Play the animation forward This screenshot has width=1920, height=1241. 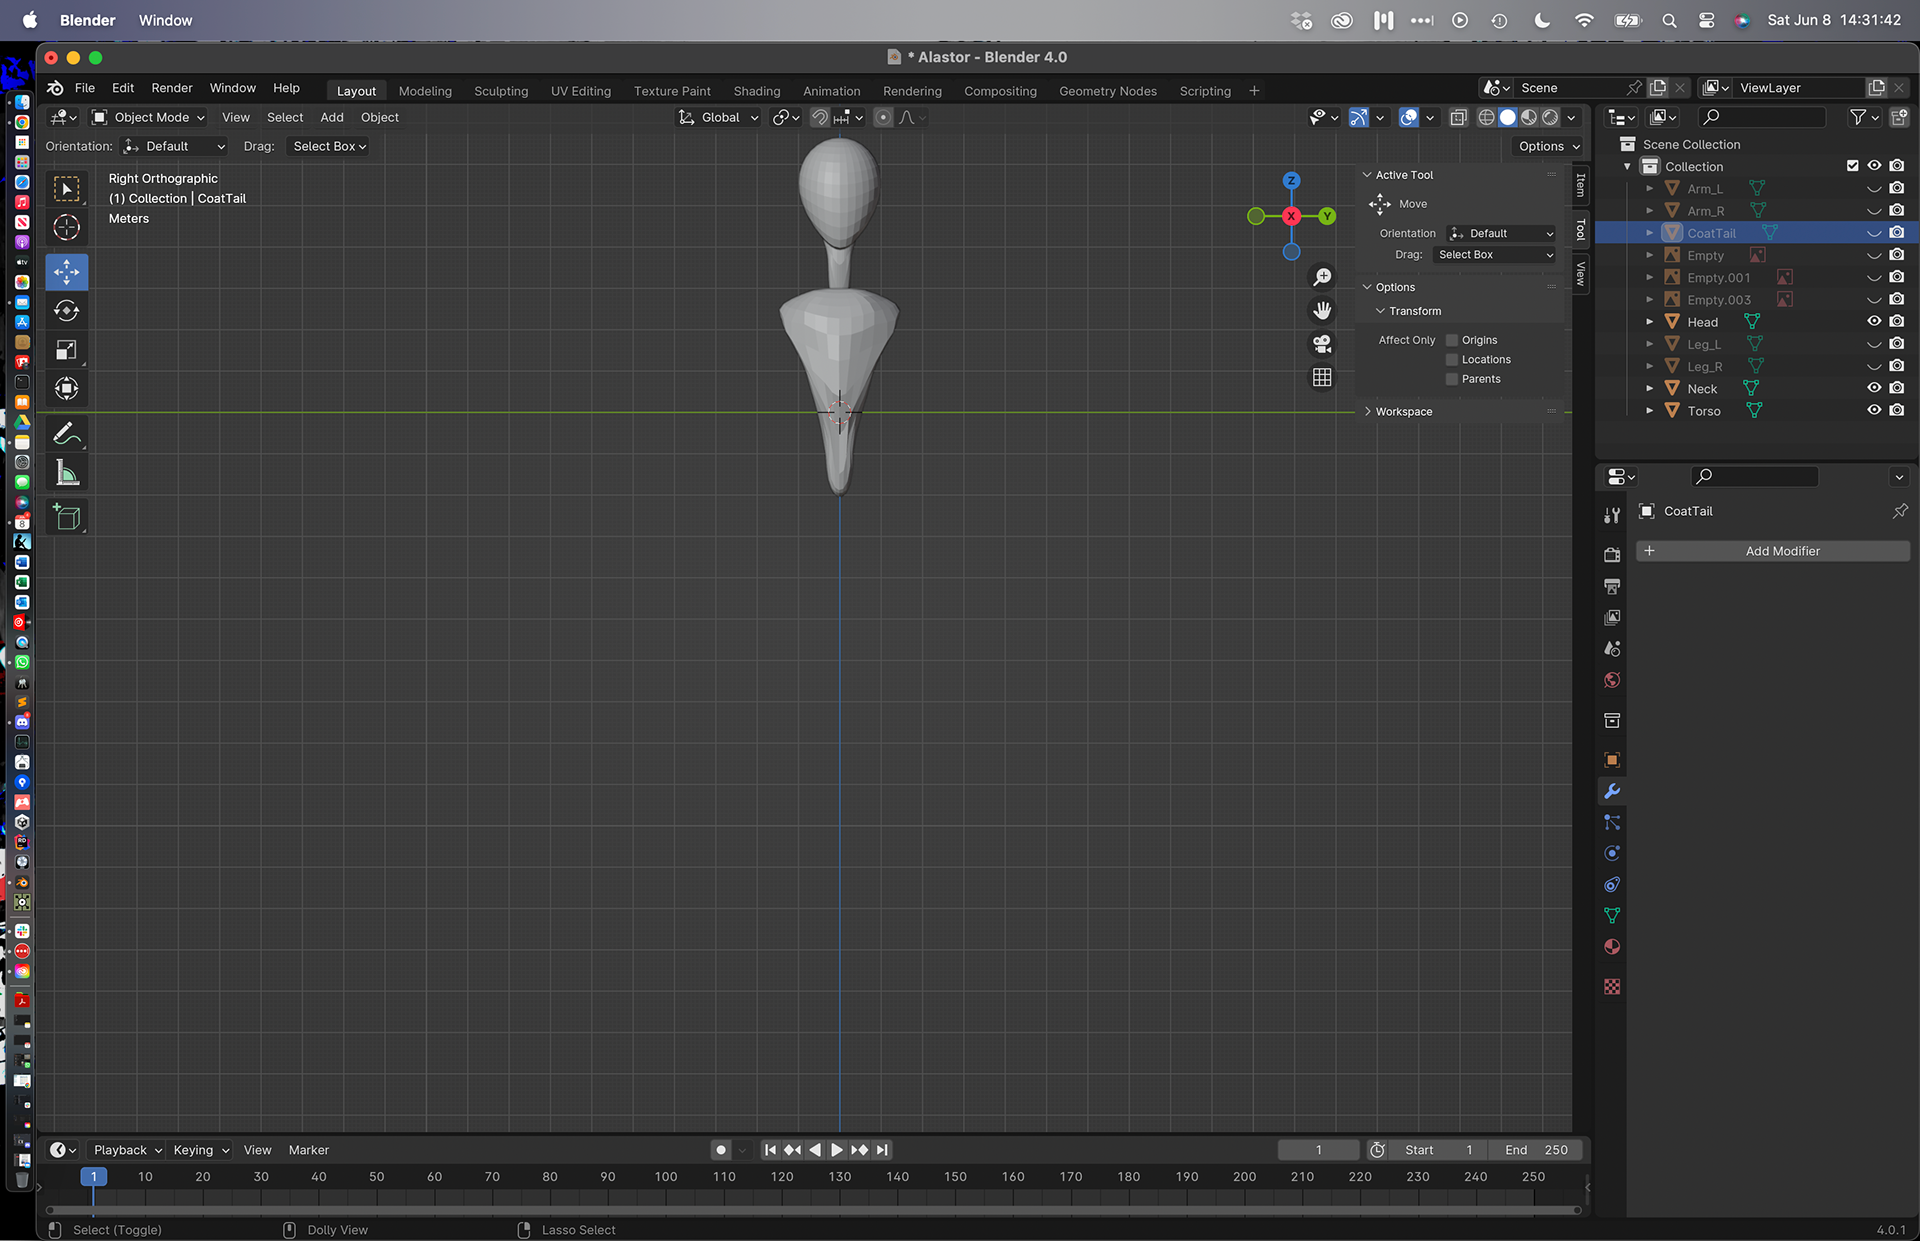pyautogui.click(x=837, y=1150)
